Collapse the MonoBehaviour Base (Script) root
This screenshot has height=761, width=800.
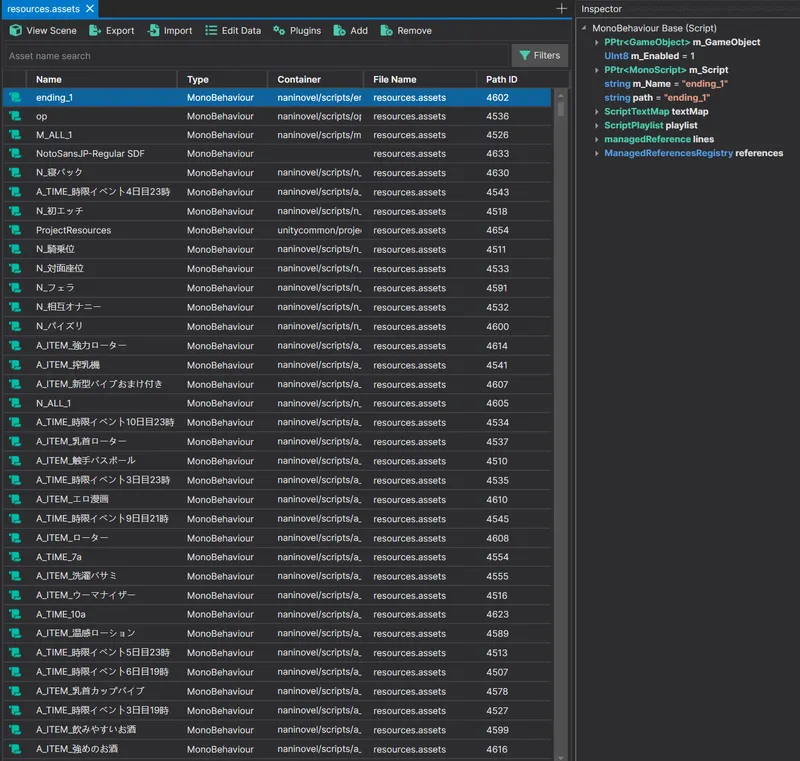pos(584,28)
